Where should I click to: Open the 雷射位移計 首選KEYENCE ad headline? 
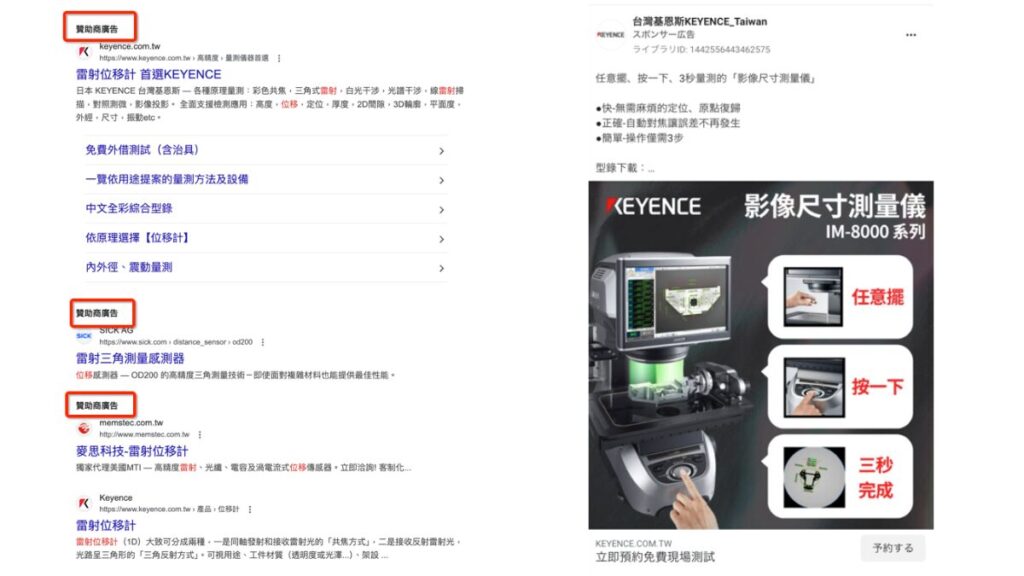click(148, 74)
